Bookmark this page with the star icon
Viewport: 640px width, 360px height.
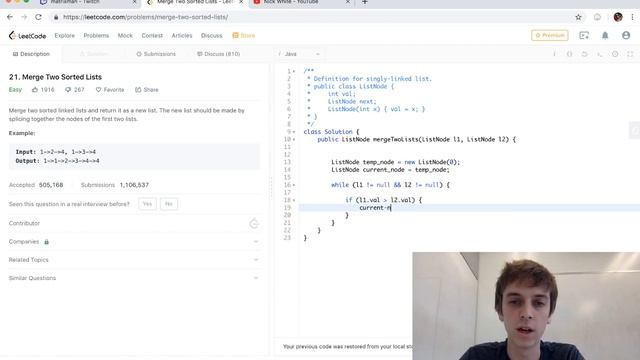click(578, 17)
